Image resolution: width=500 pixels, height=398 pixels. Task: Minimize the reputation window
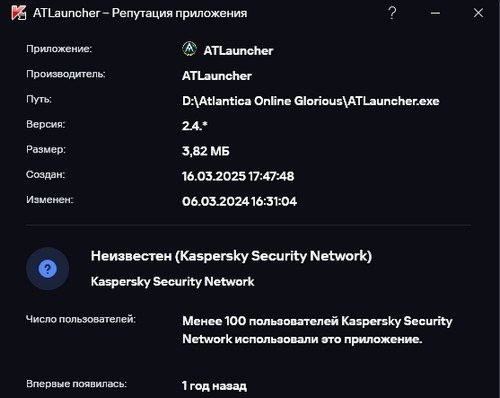coord(435,13)
